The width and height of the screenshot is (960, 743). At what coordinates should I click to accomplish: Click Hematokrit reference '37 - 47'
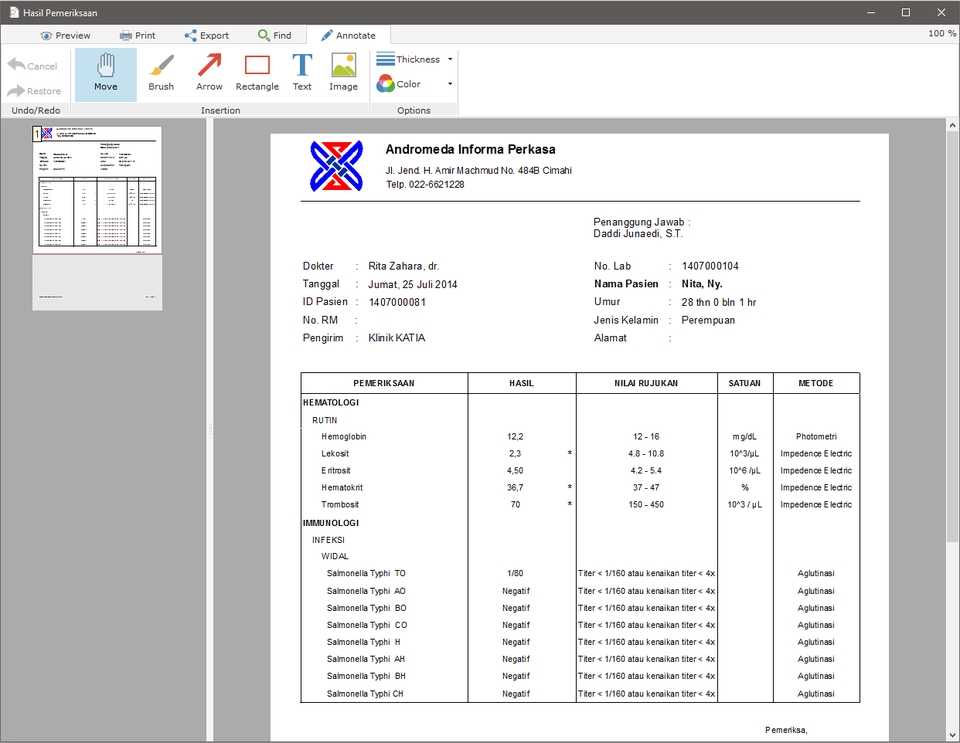[646, 488]
